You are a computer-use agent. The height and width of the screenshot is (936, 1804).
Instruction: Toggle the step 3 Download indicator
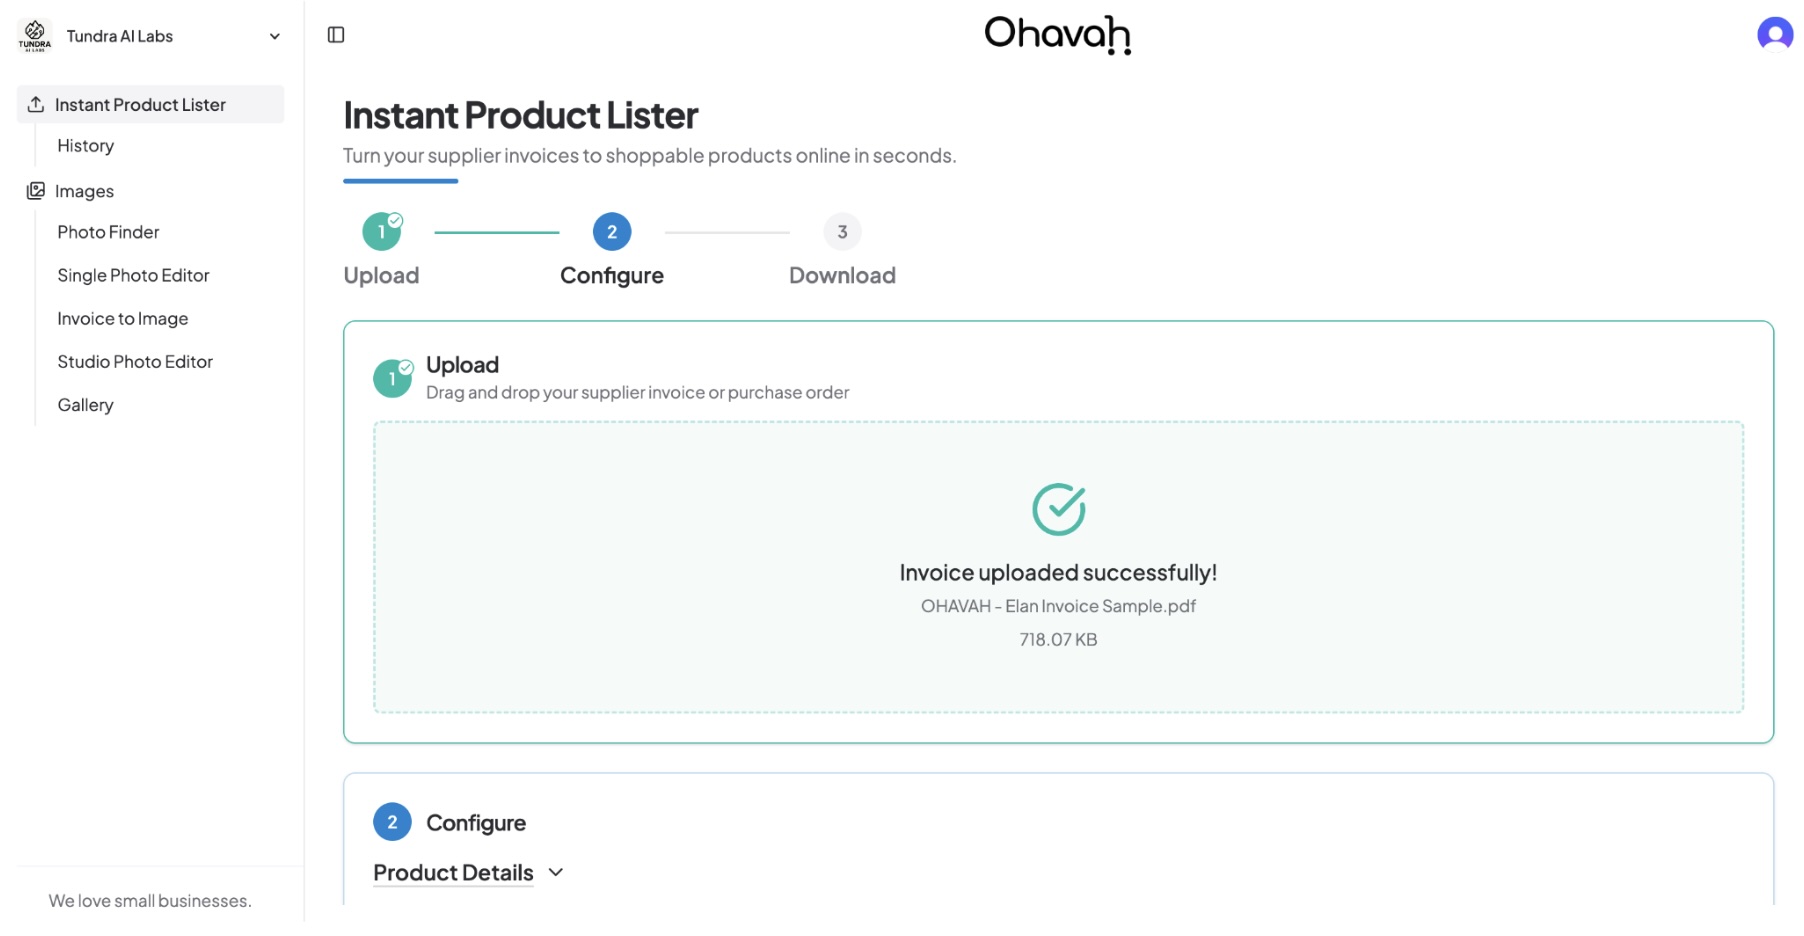click(842, 231)
